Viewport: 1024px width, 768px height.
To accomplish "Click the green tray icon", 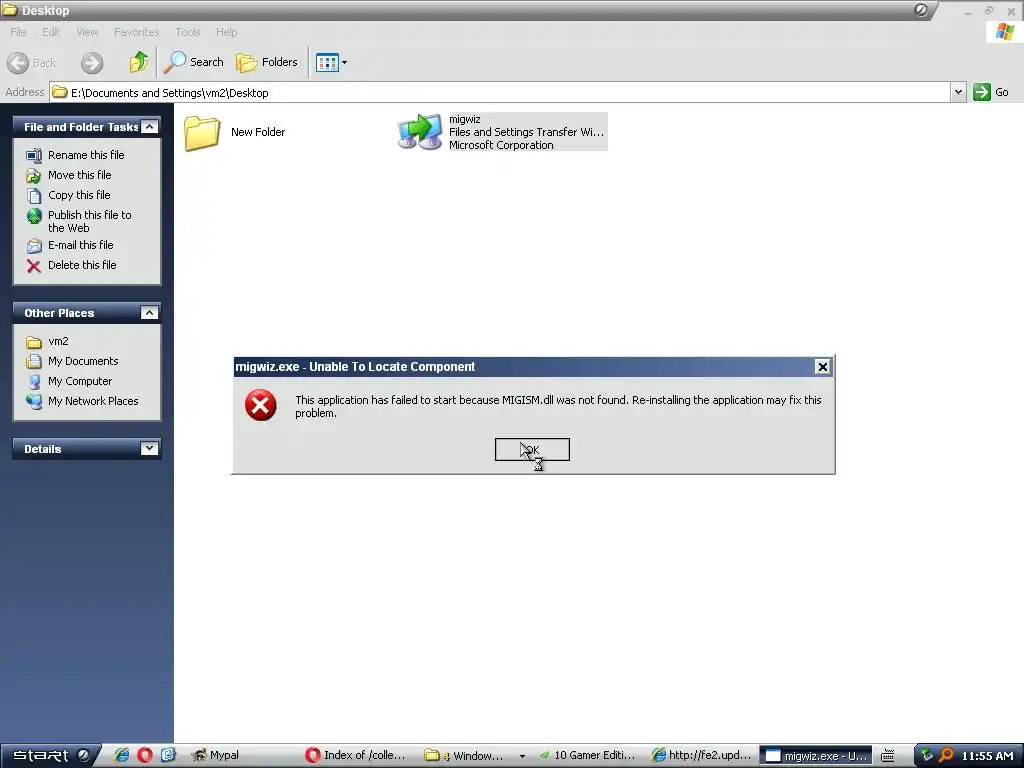I will click(927, 755).
